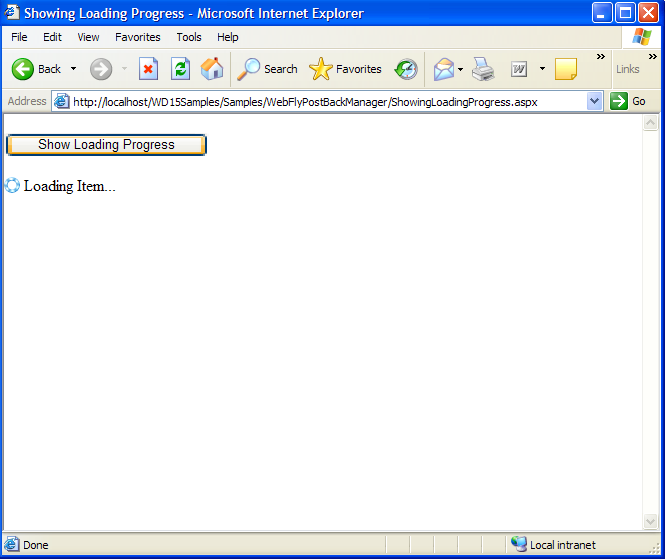Open the History toolbar icon
Image resolution: width=665 pixels, height=559 pixels.
point(406,69)
